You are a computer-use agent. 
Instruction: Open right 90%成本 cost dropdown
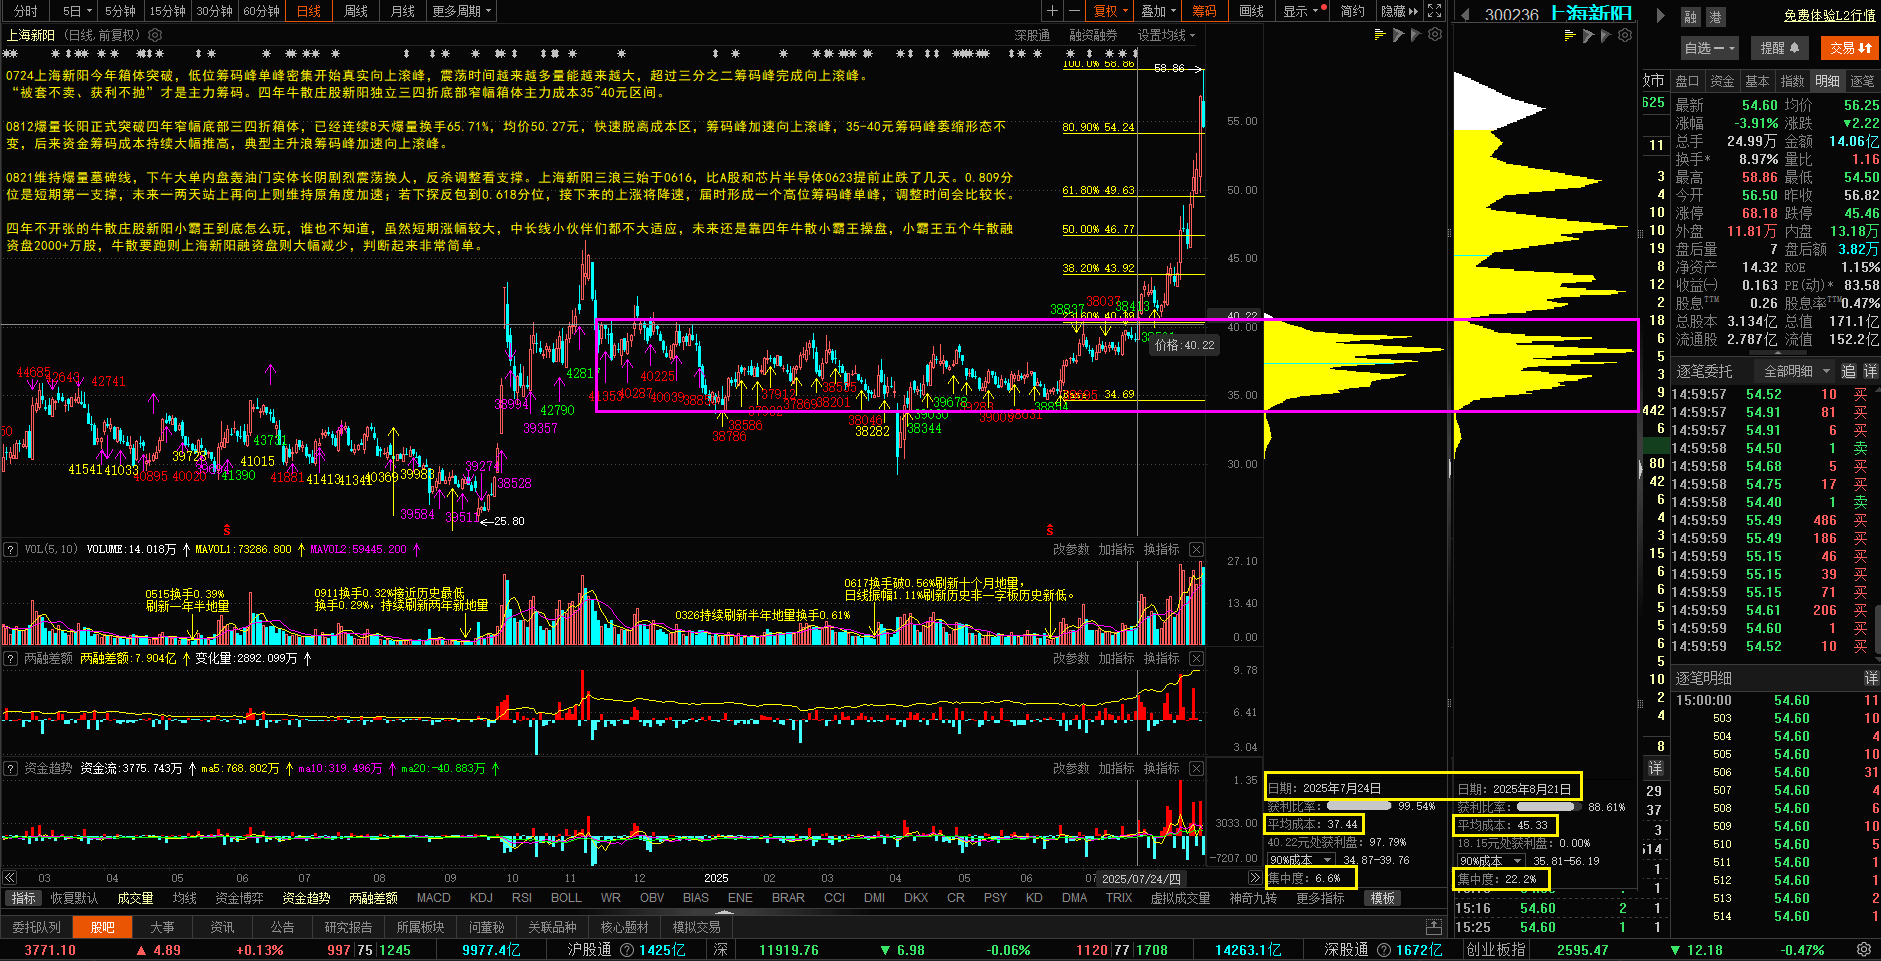pyautogui.click(x=1490, y=860)
